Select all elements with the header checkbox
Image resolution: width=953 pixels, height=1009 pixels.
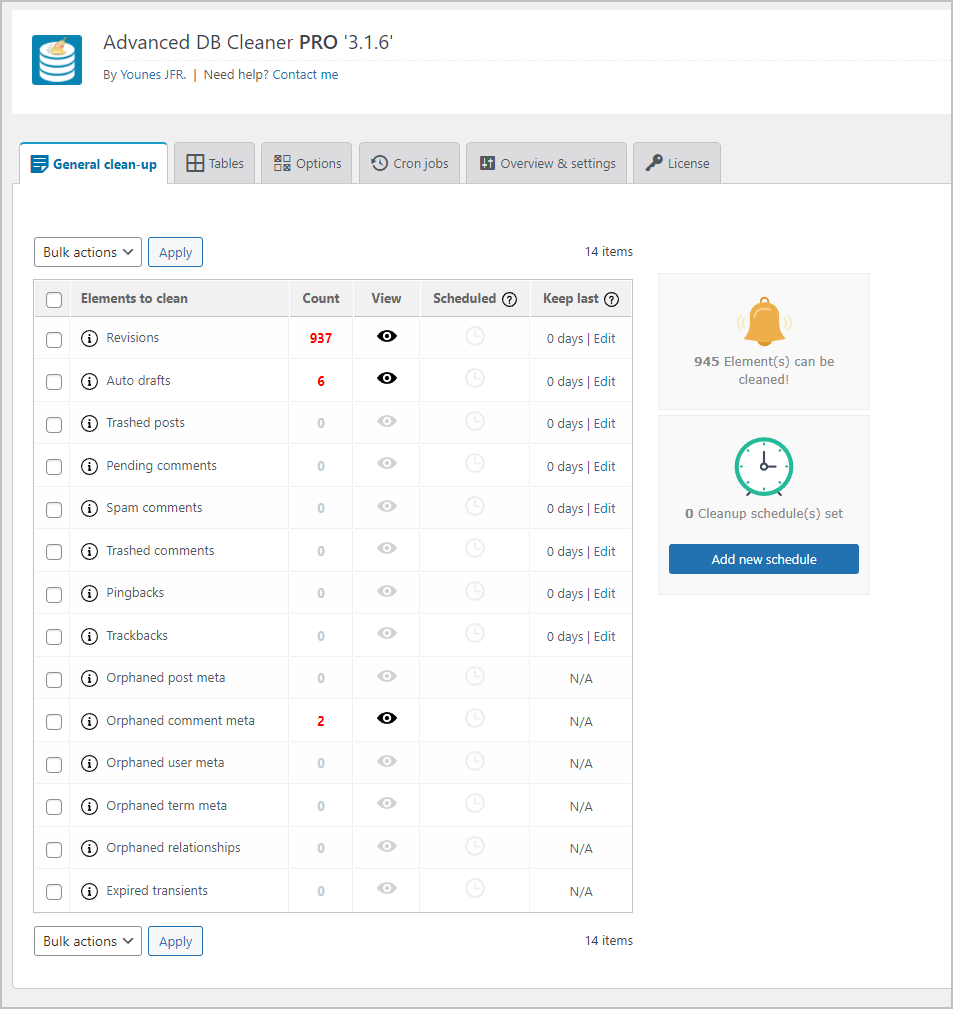[x=53, y=298]
